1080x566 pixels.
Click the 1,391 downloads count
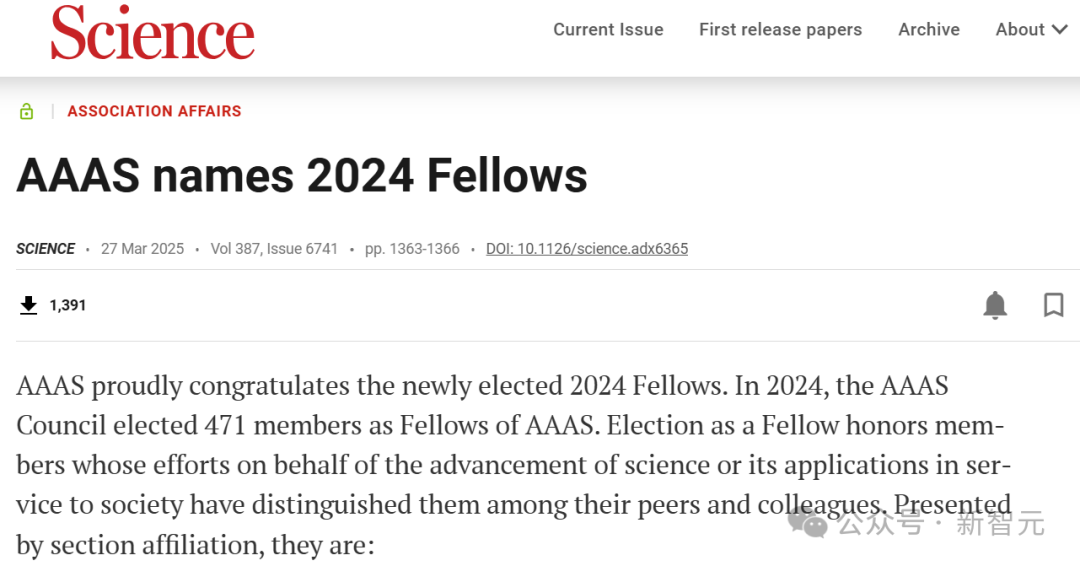[x=68, y=305]
